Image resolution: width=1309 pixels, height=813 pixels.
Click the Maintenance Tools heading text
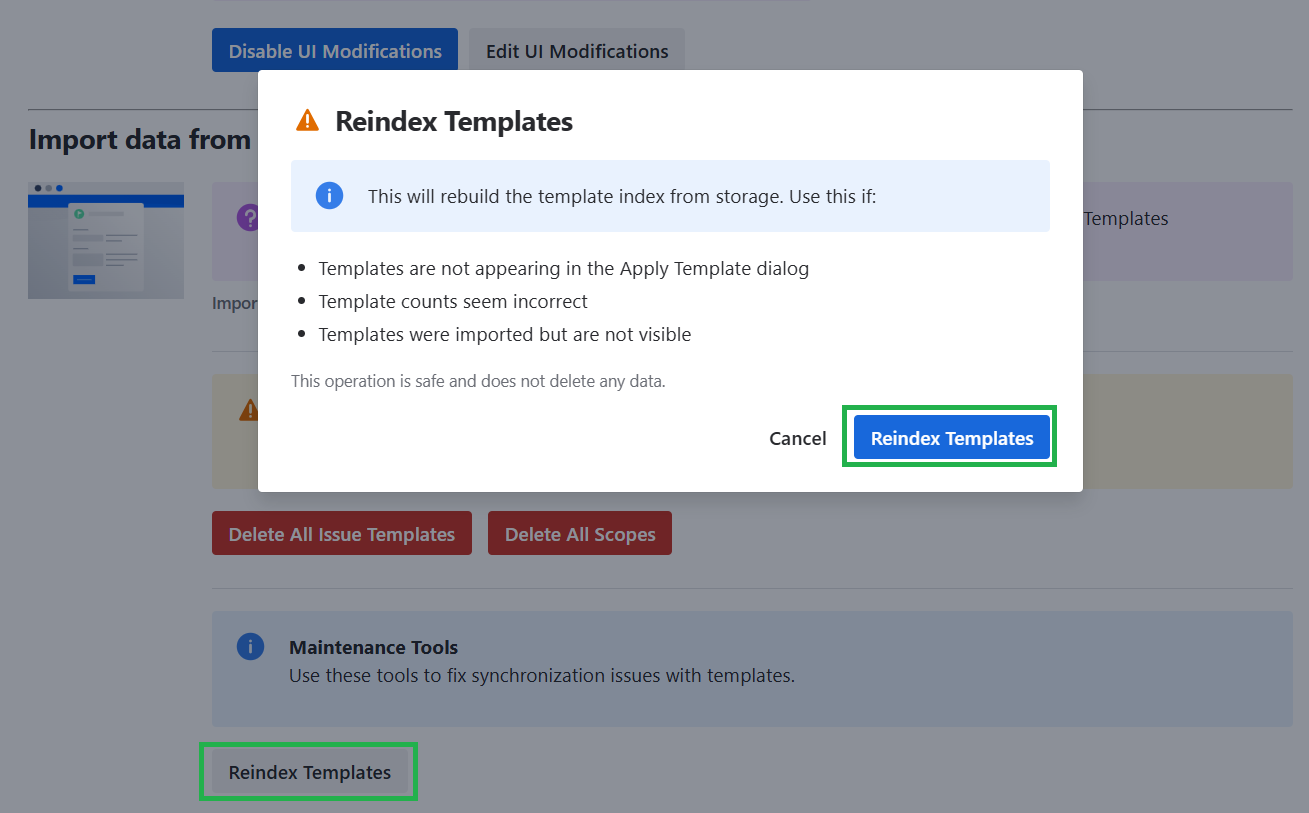(x=373, y=648)
